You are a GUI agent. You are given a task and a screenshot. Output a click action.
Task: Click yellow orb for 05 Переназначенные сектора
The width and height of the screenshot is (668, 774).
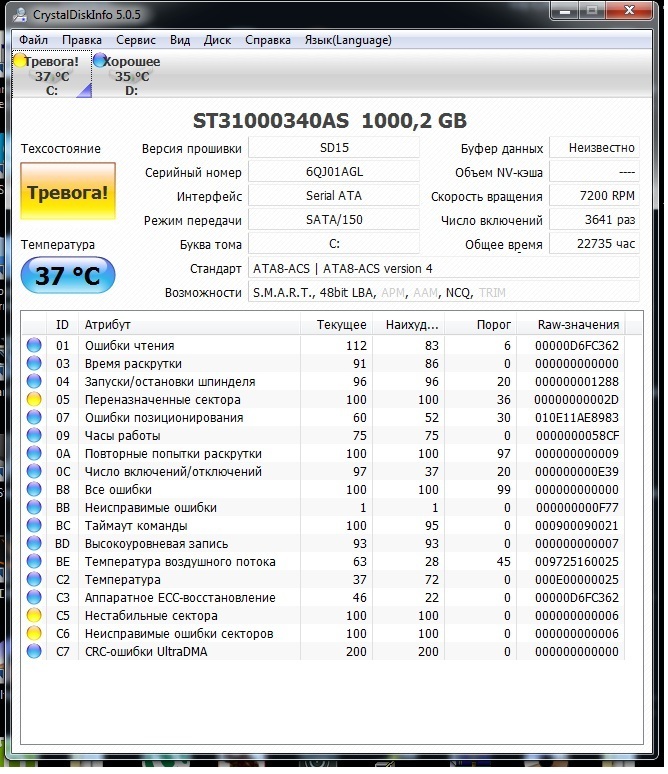click(x=34, y=399)
